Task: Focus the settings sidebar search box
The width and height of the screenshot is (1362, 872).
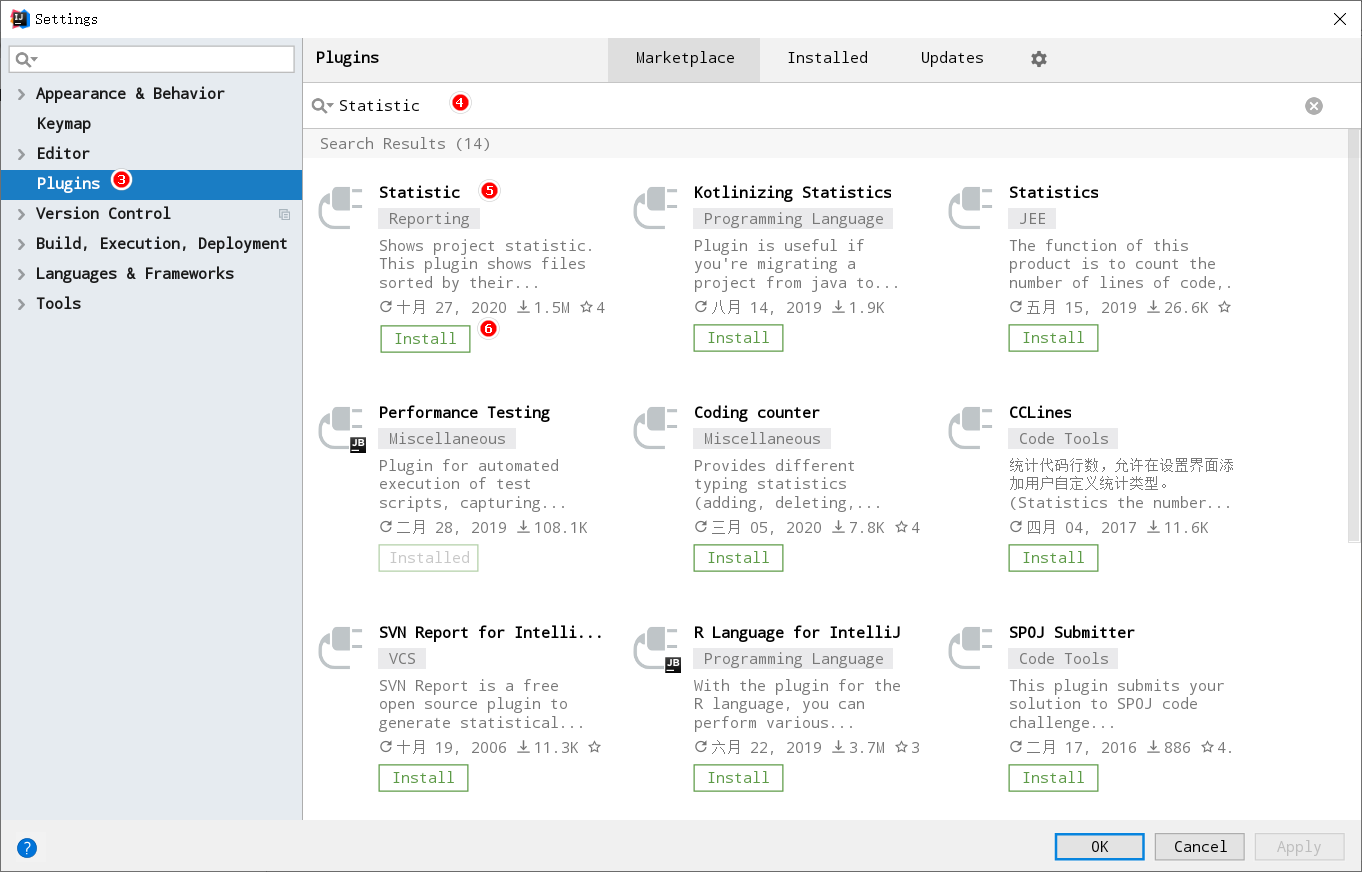Action: [152, 60]
